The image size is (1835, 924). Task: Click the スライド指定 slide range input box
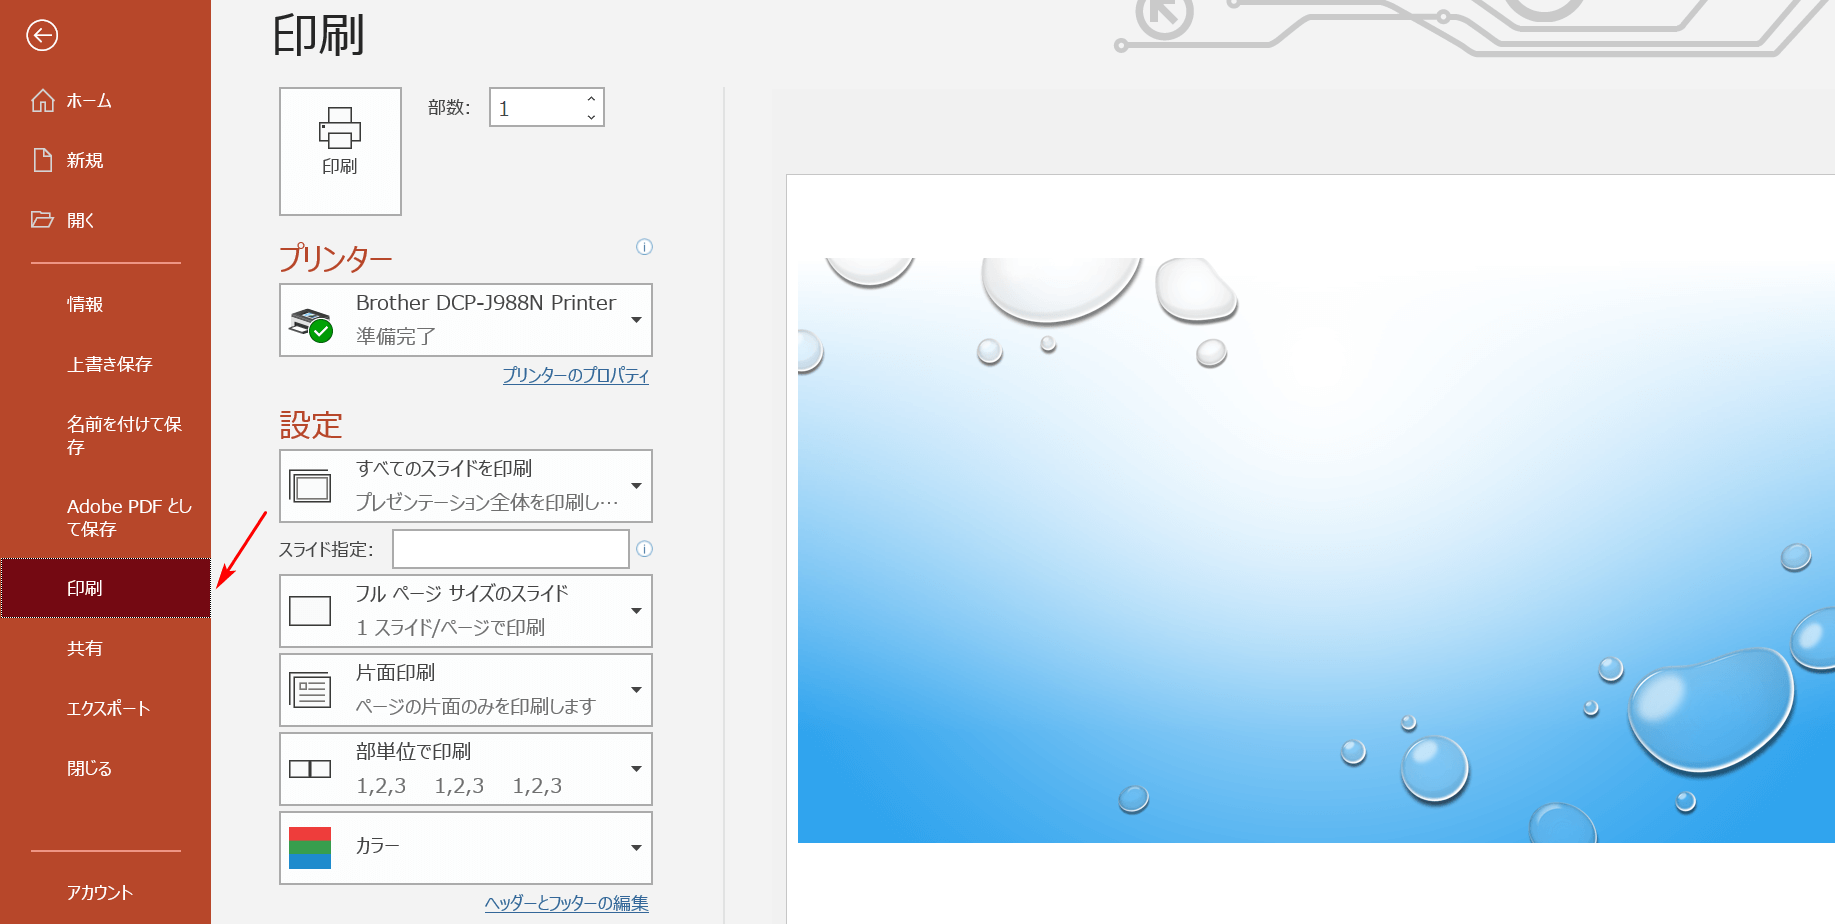coord(510,549)
